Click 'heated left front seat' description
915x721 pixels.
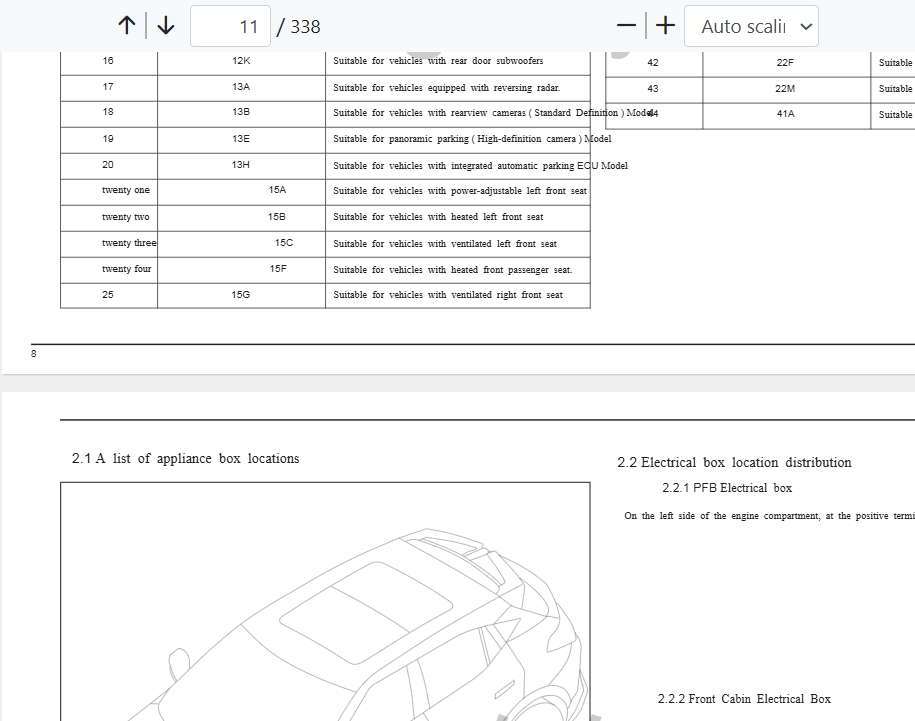438,217
